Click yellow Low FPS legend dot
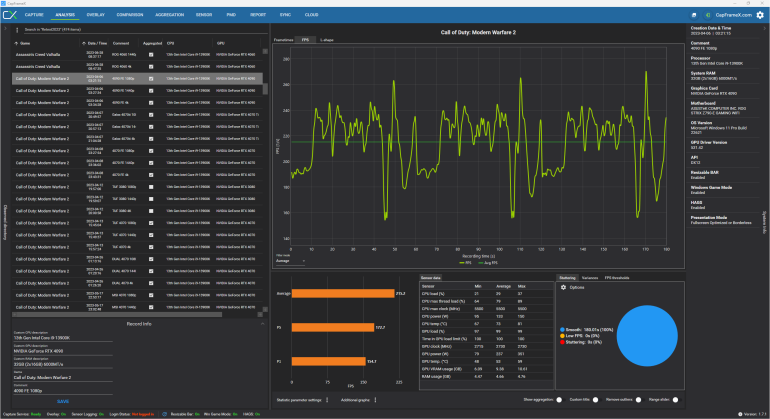Image resolution: width=770 pixels, height=419 pixels. pos(562,336)
